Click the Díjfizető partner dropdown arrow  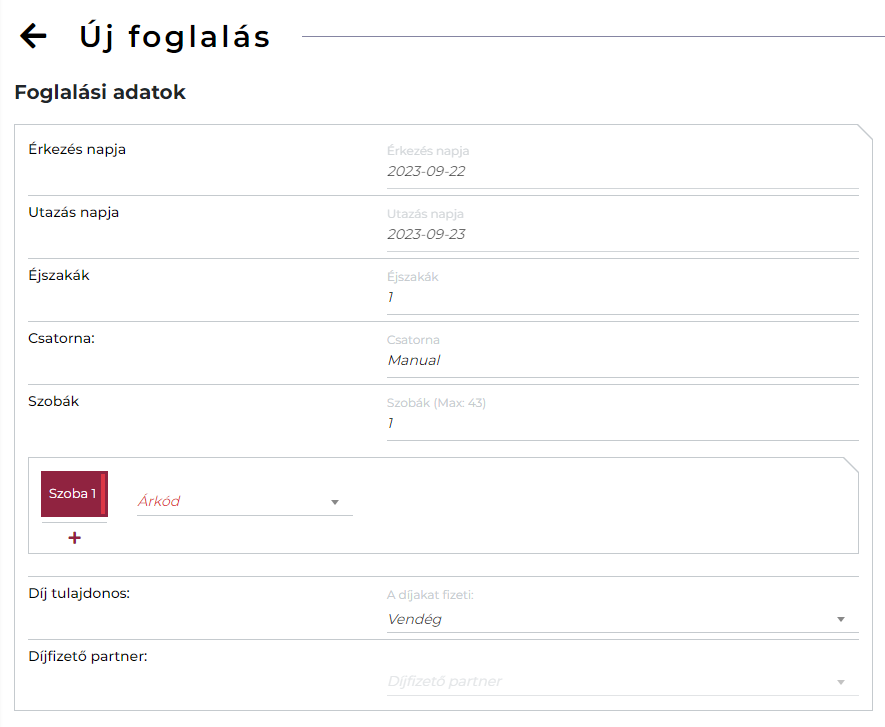click(841, 682)
